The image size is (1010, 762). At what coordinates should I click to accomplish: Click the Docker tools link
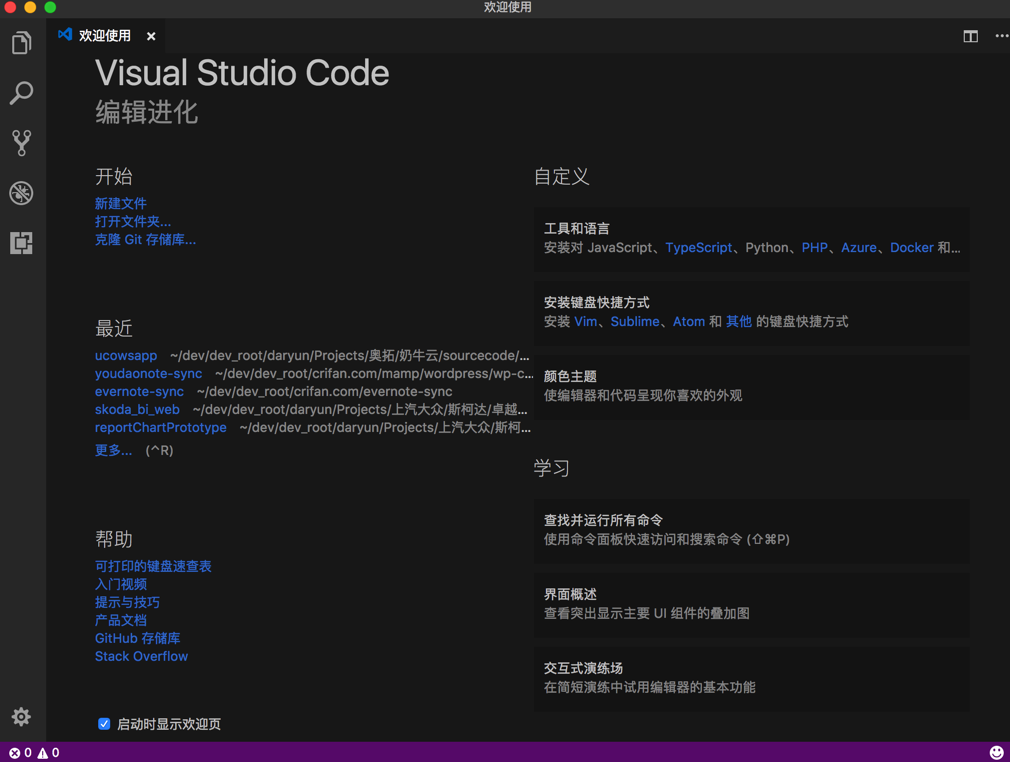point(911,247)
